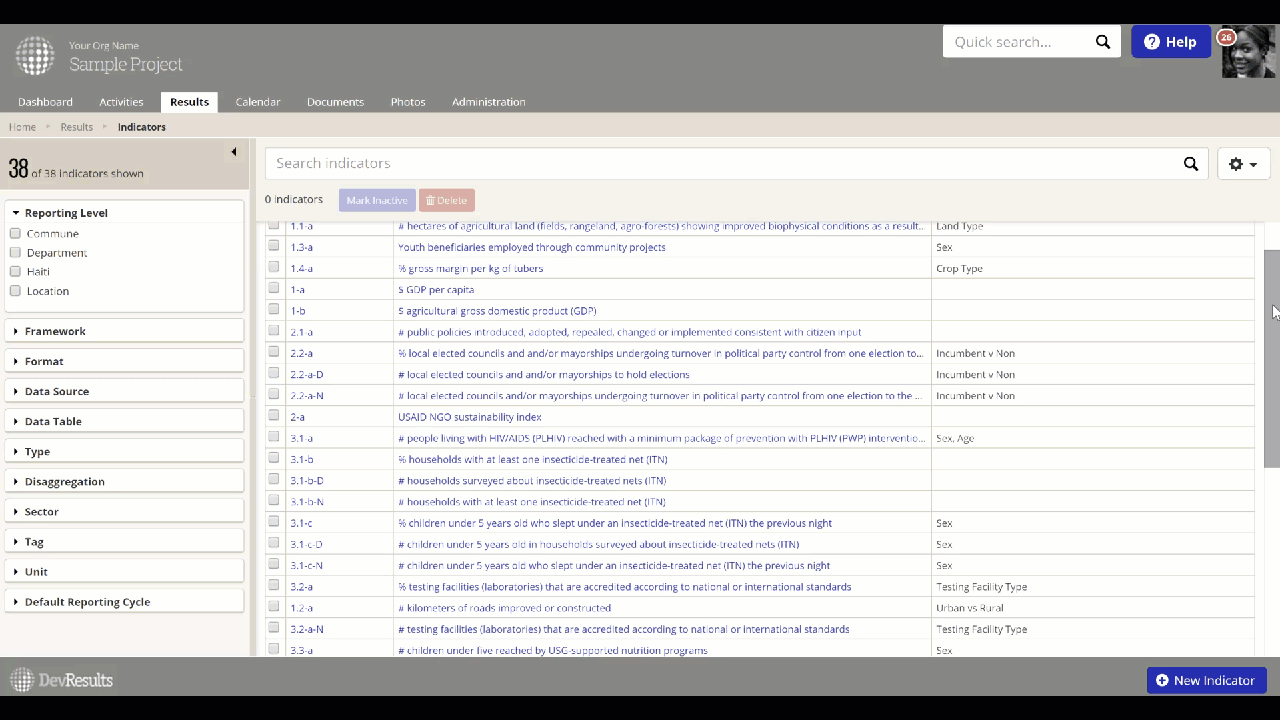This screenshot has width=1280, height=720.
Task: Open '# kilometers of roads improved or constructed'
Action: pyautogui.click(x=505, y=608)
